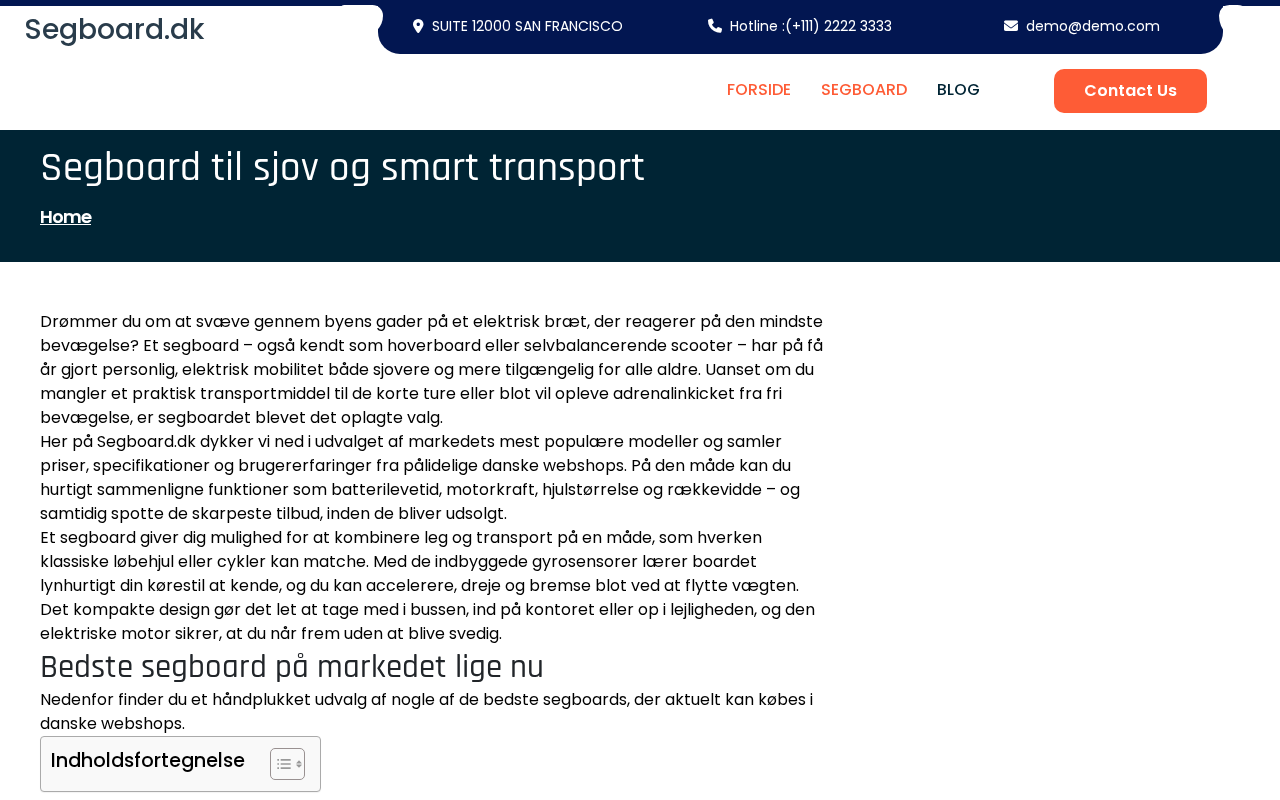This screenshot has width=1280, height=800.
Task: Follow the Home breadcrumb link
Action: click(66, 217)
